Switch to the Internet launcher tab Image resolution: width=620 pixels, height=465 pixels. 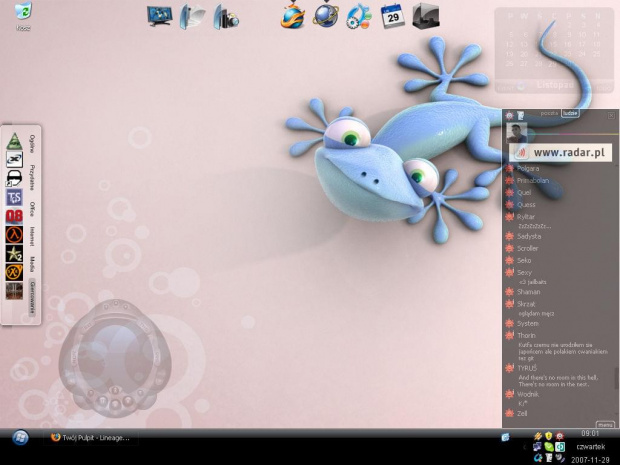pyautogui.click(x=33, y=236)
